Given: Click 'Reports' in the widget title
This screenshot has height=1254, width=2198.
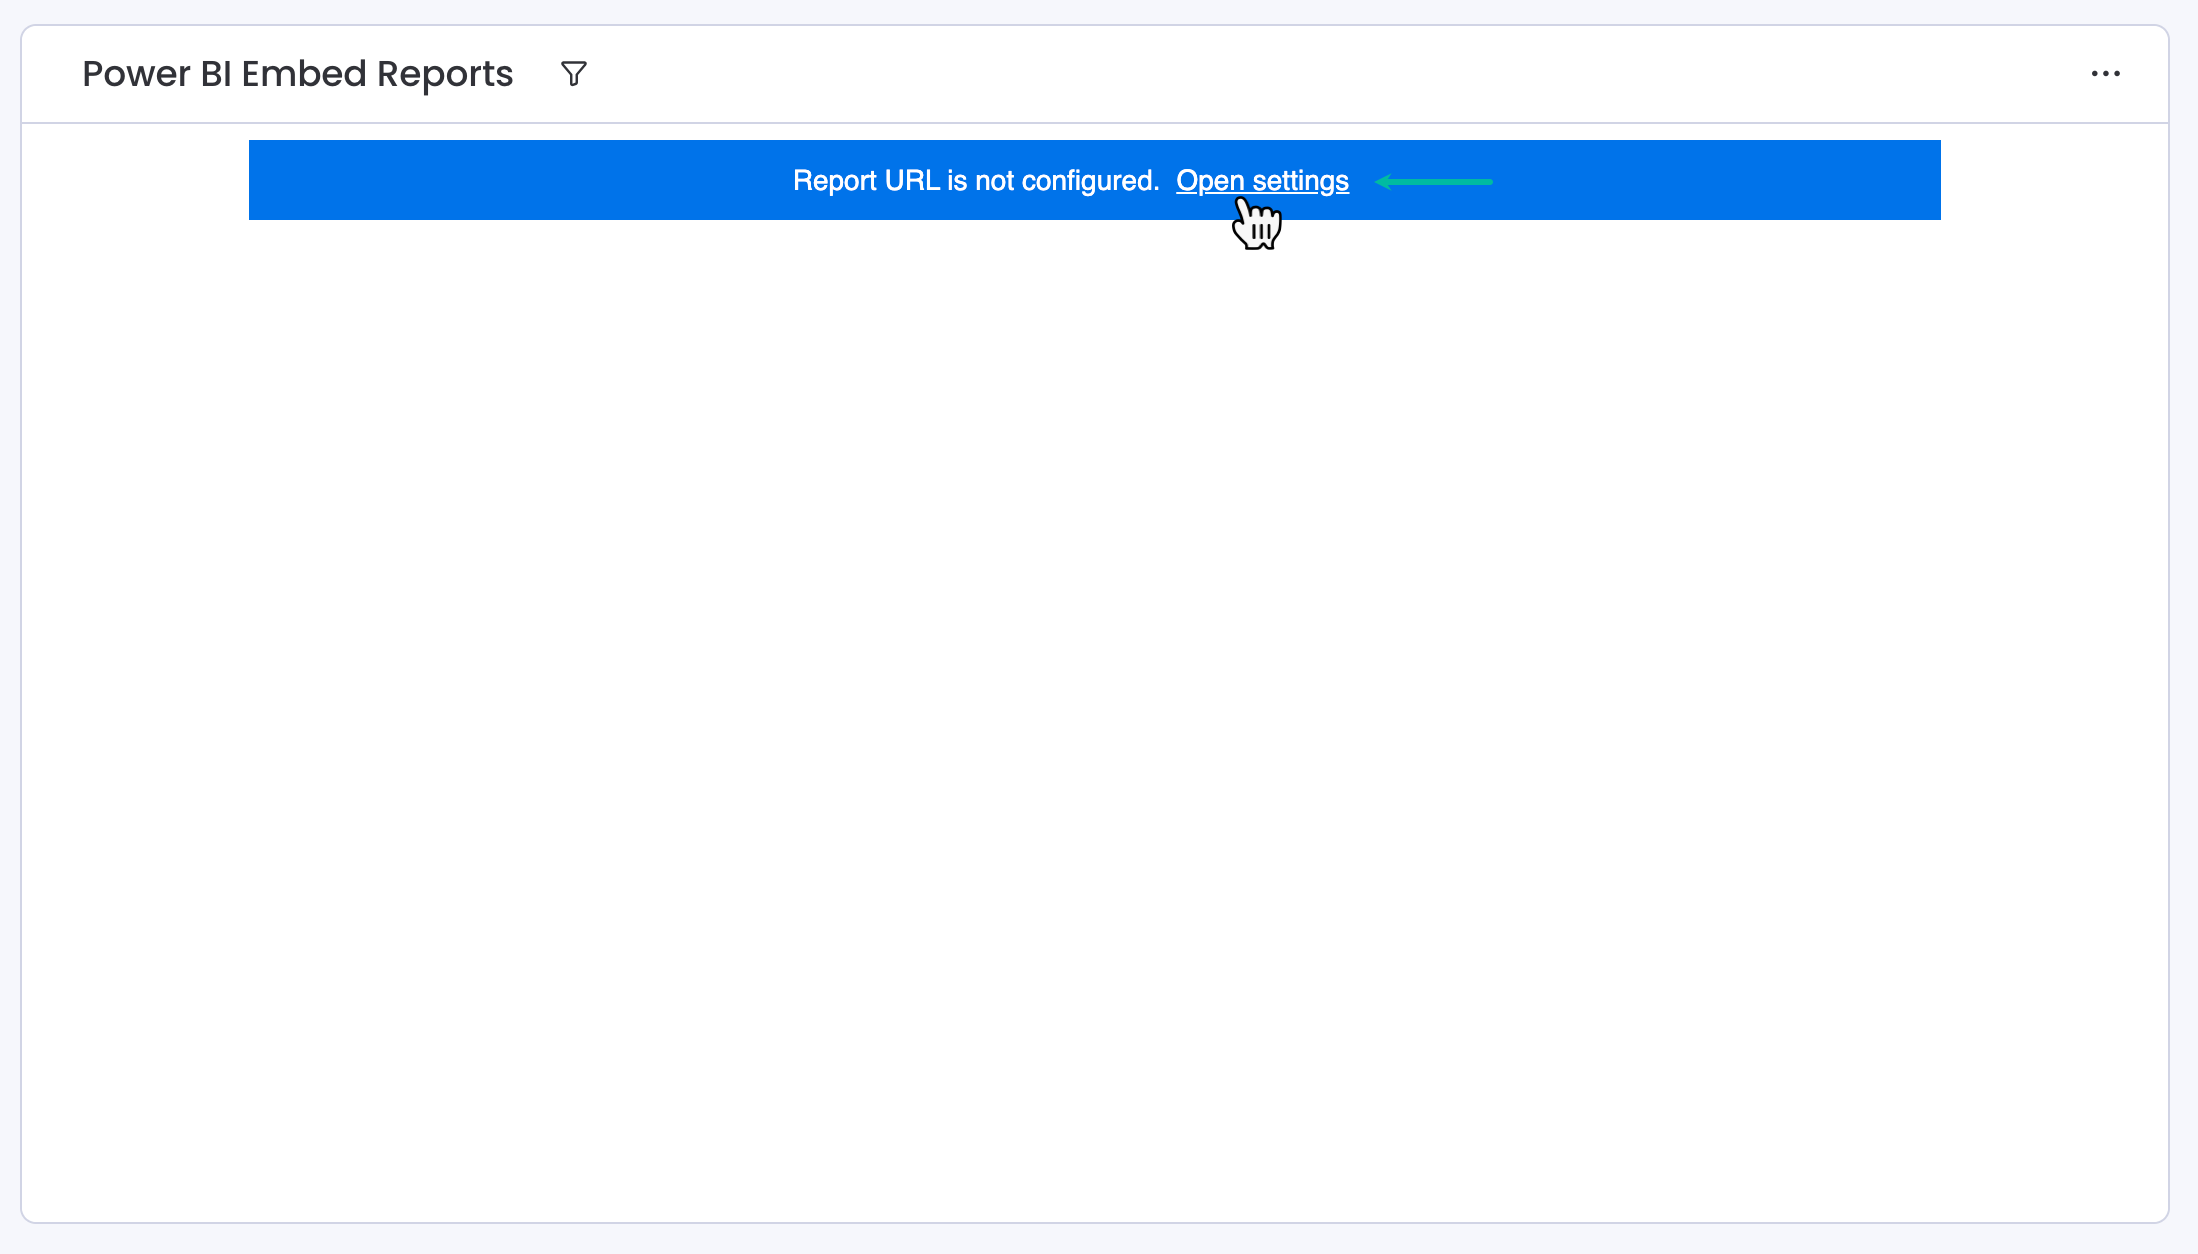Looking at the screenshot, I should 445,74.
